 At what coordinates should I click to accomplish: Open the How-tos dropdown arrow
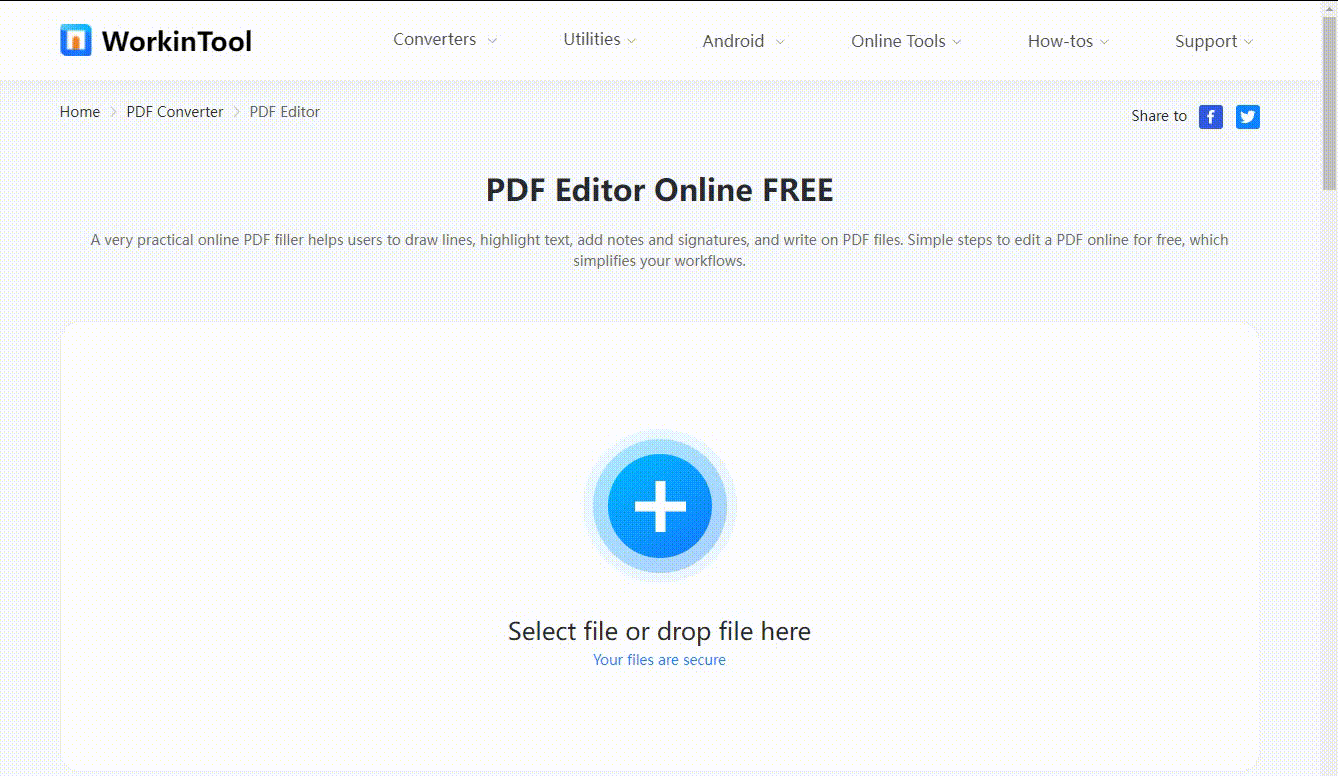(x=1104, y=42)
